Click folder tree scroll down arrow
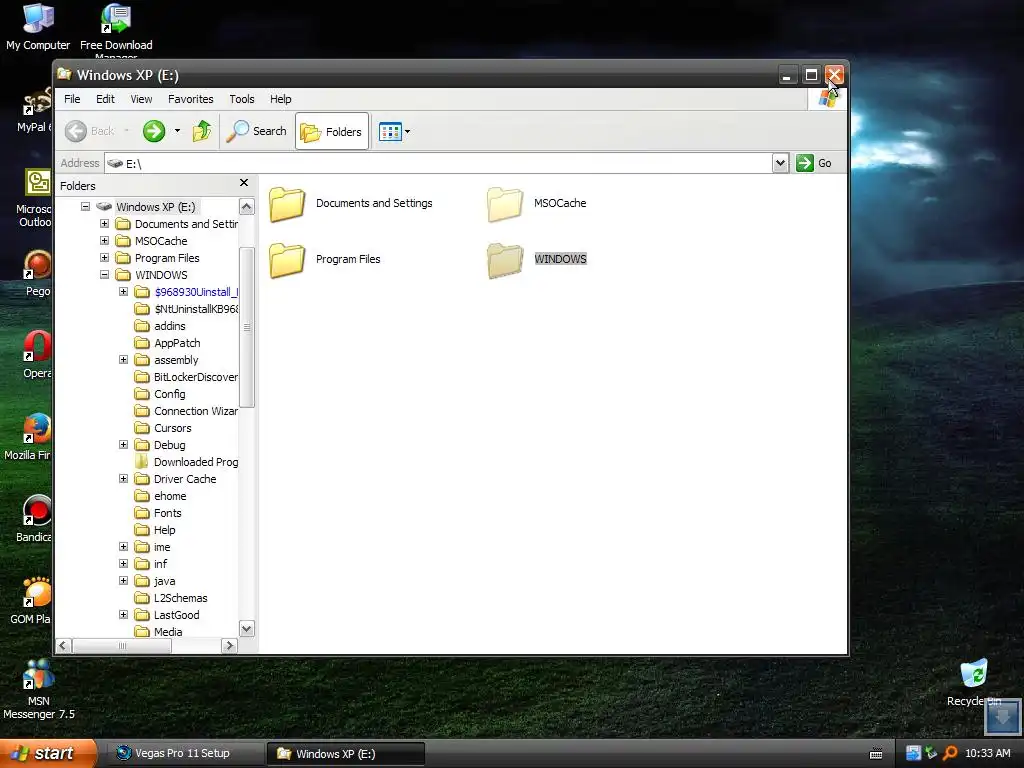Image resolution: width=1024 pixels, height=768 pixels. coord(247,629)
